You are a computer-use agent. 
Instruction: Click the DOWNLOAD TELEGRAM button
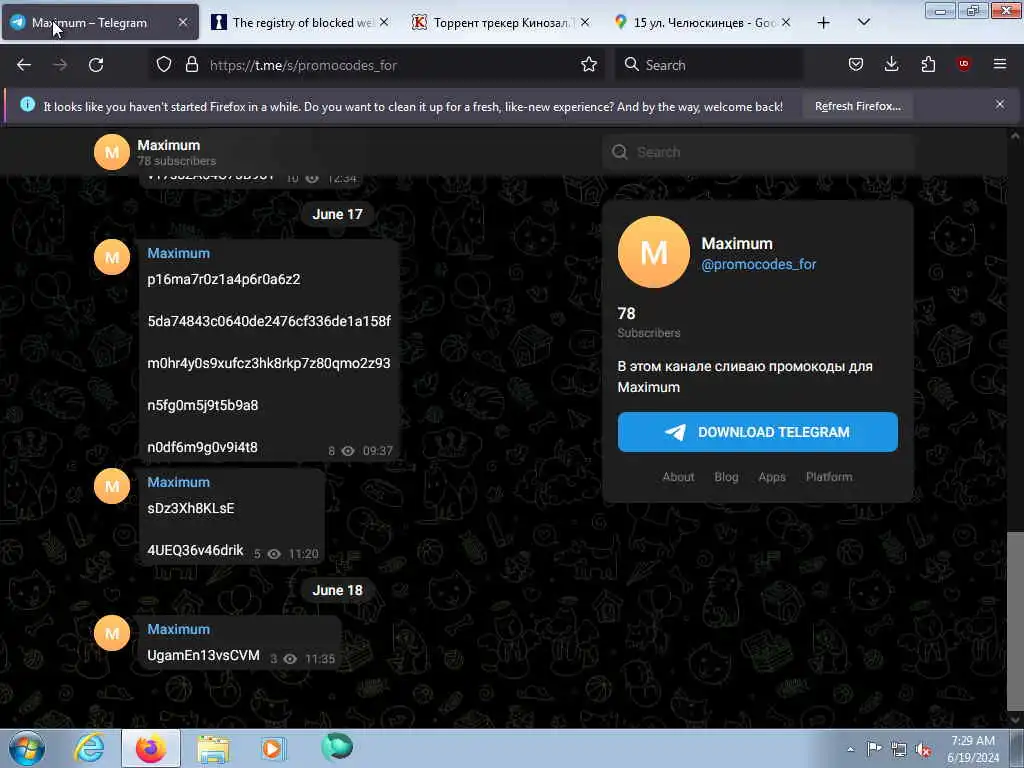[758, 432]
